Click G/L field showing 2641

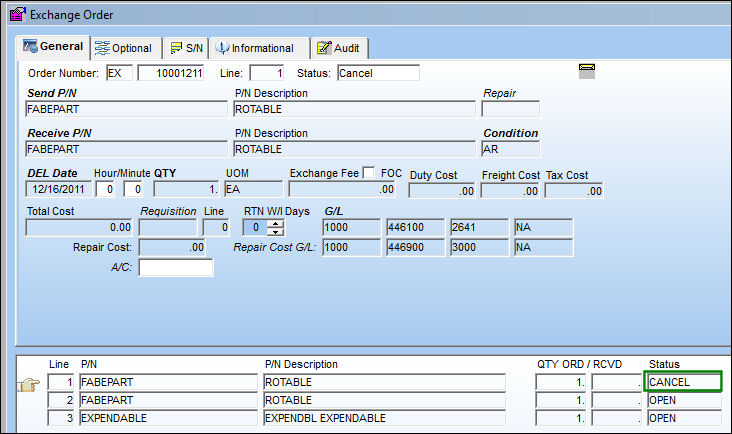[479, 227]
